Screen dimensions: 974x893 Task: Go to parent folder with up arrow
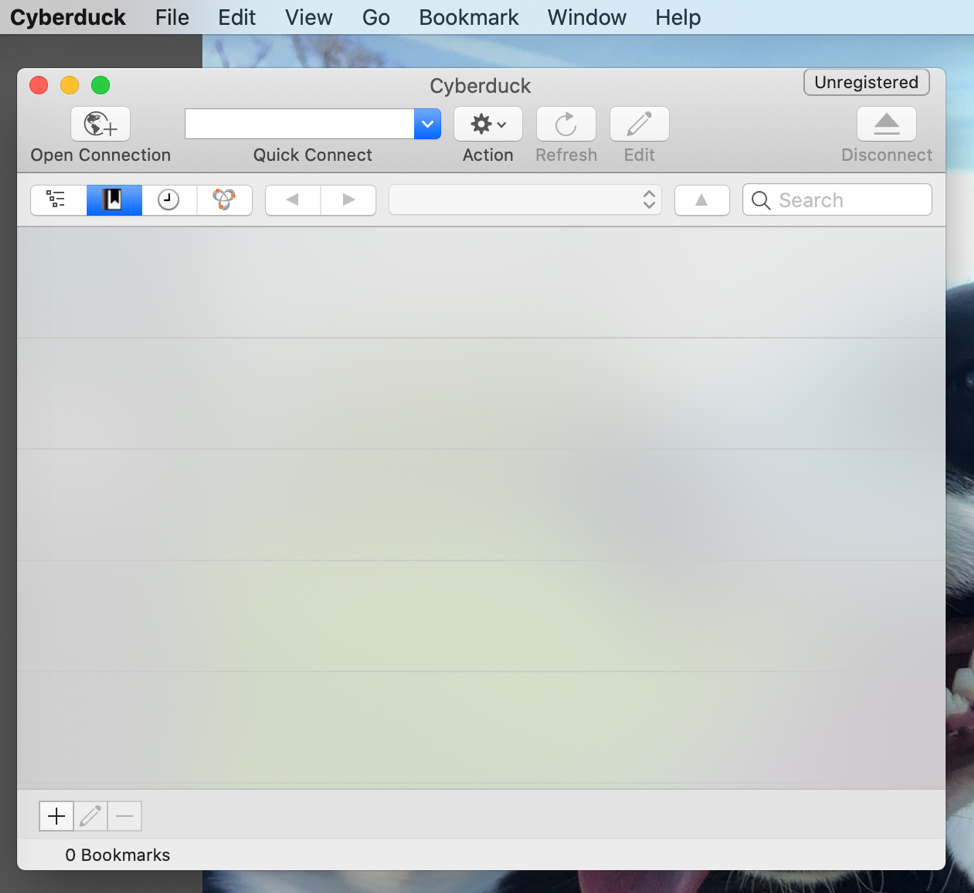click(x=701, y=199)
